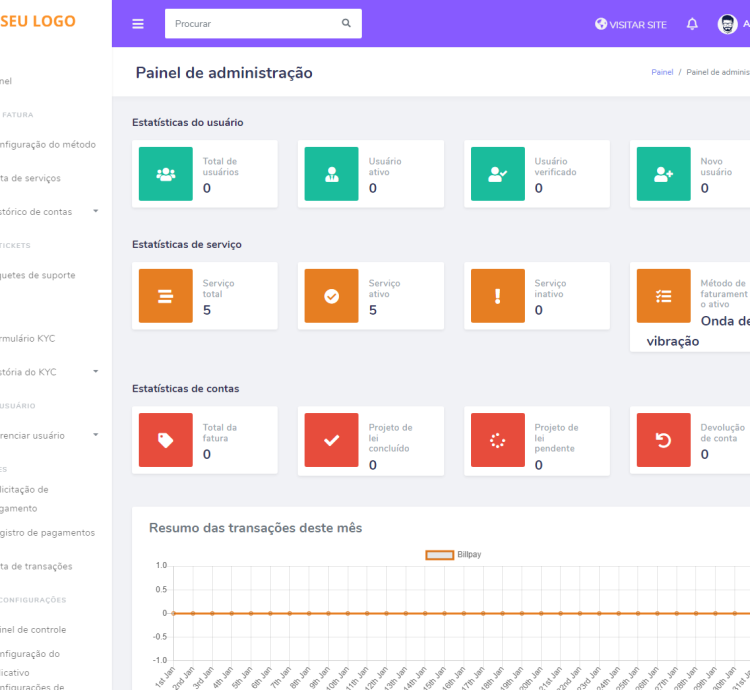Image resolution: width=750 pixels, height=690 pixels.
Task: Click the admin profile avatar
Action: pyautogui.click(x=727, y=24)
